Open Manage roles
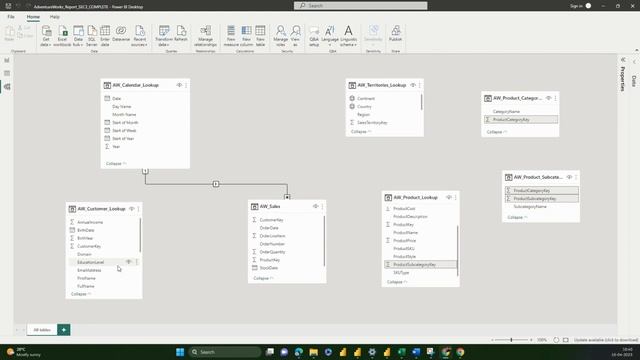 click(x=280, y=36)
